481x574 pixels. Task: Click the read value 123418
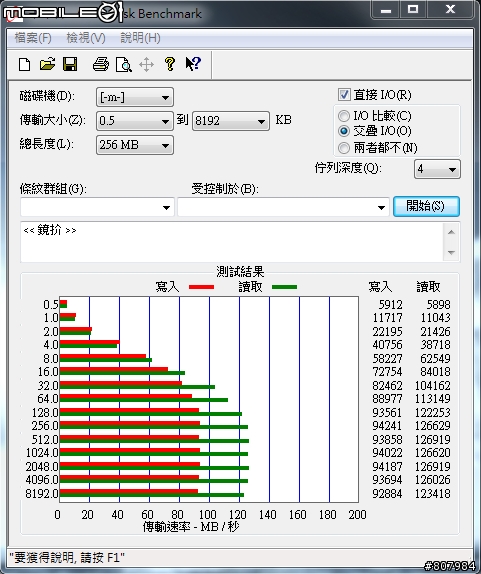pos(432,493)
